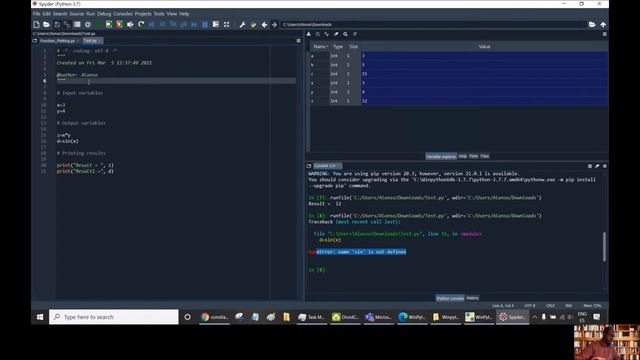Go forward with the right arrow
Image resolution: width=640 pixels, height=360 pixels.
coord(274,24)
